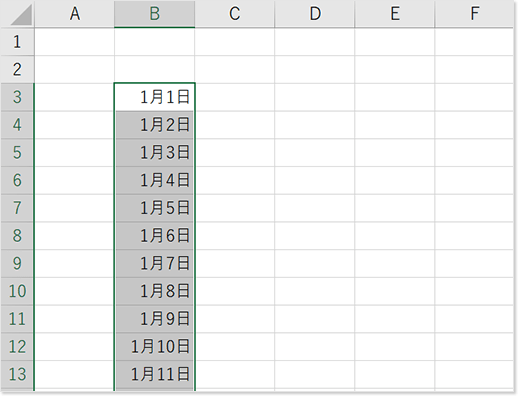The image size is (518, 400).
Task: Select column F header
Action: tap(474, 14)
